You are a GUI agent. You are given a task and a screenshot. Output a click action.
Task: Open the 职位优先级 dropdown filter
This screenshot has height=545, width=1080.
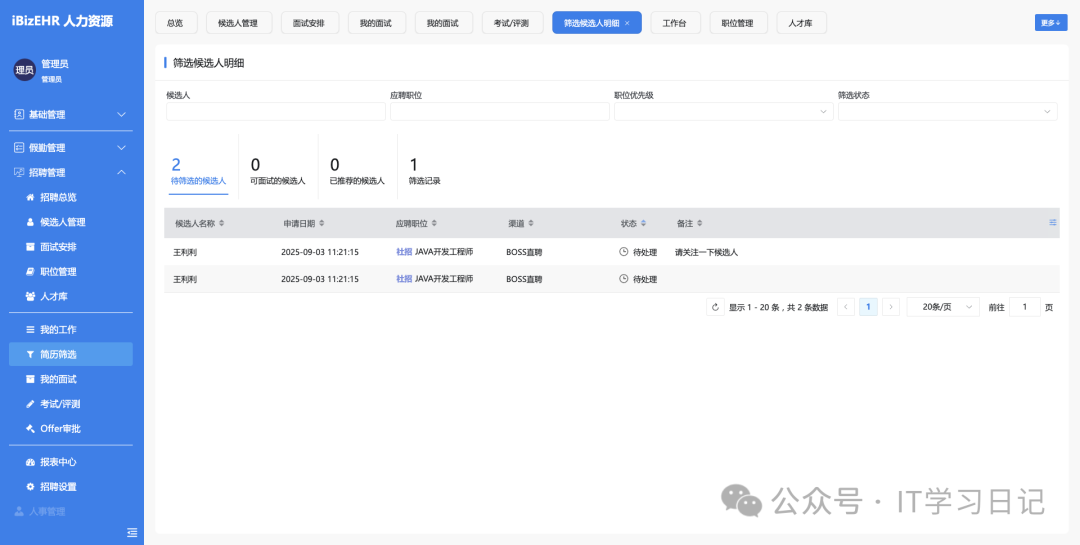pos(723,112)
